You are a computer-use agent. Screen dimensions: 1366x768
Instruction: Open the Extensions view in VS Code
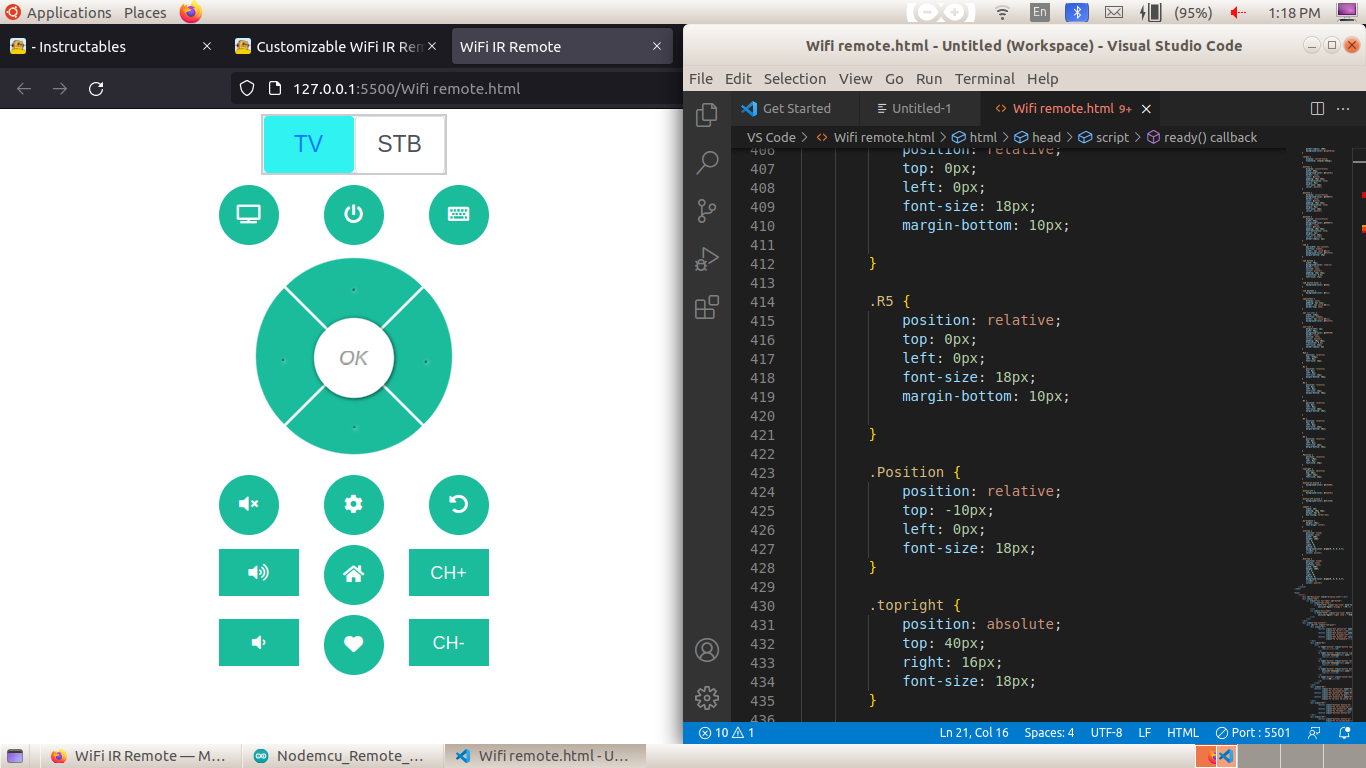[707, 305]
